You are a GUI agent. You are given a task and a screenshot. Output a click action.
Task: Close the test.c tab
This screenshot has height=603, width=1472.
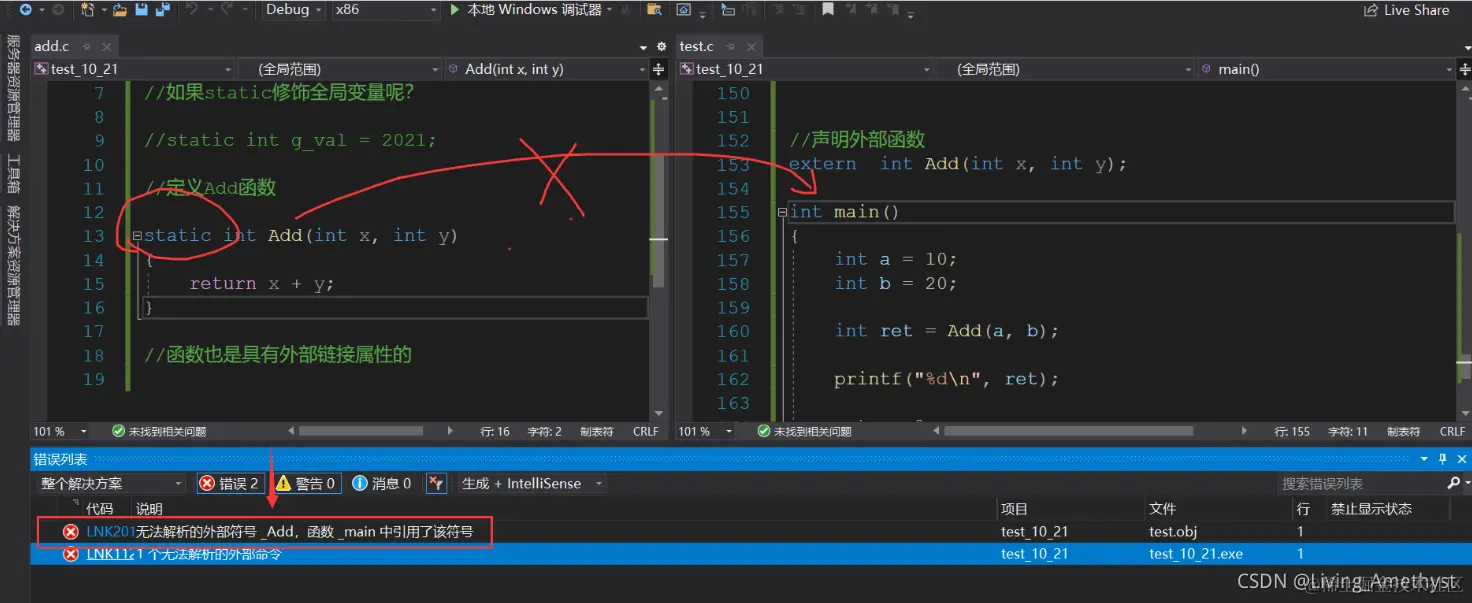[749, 47]
